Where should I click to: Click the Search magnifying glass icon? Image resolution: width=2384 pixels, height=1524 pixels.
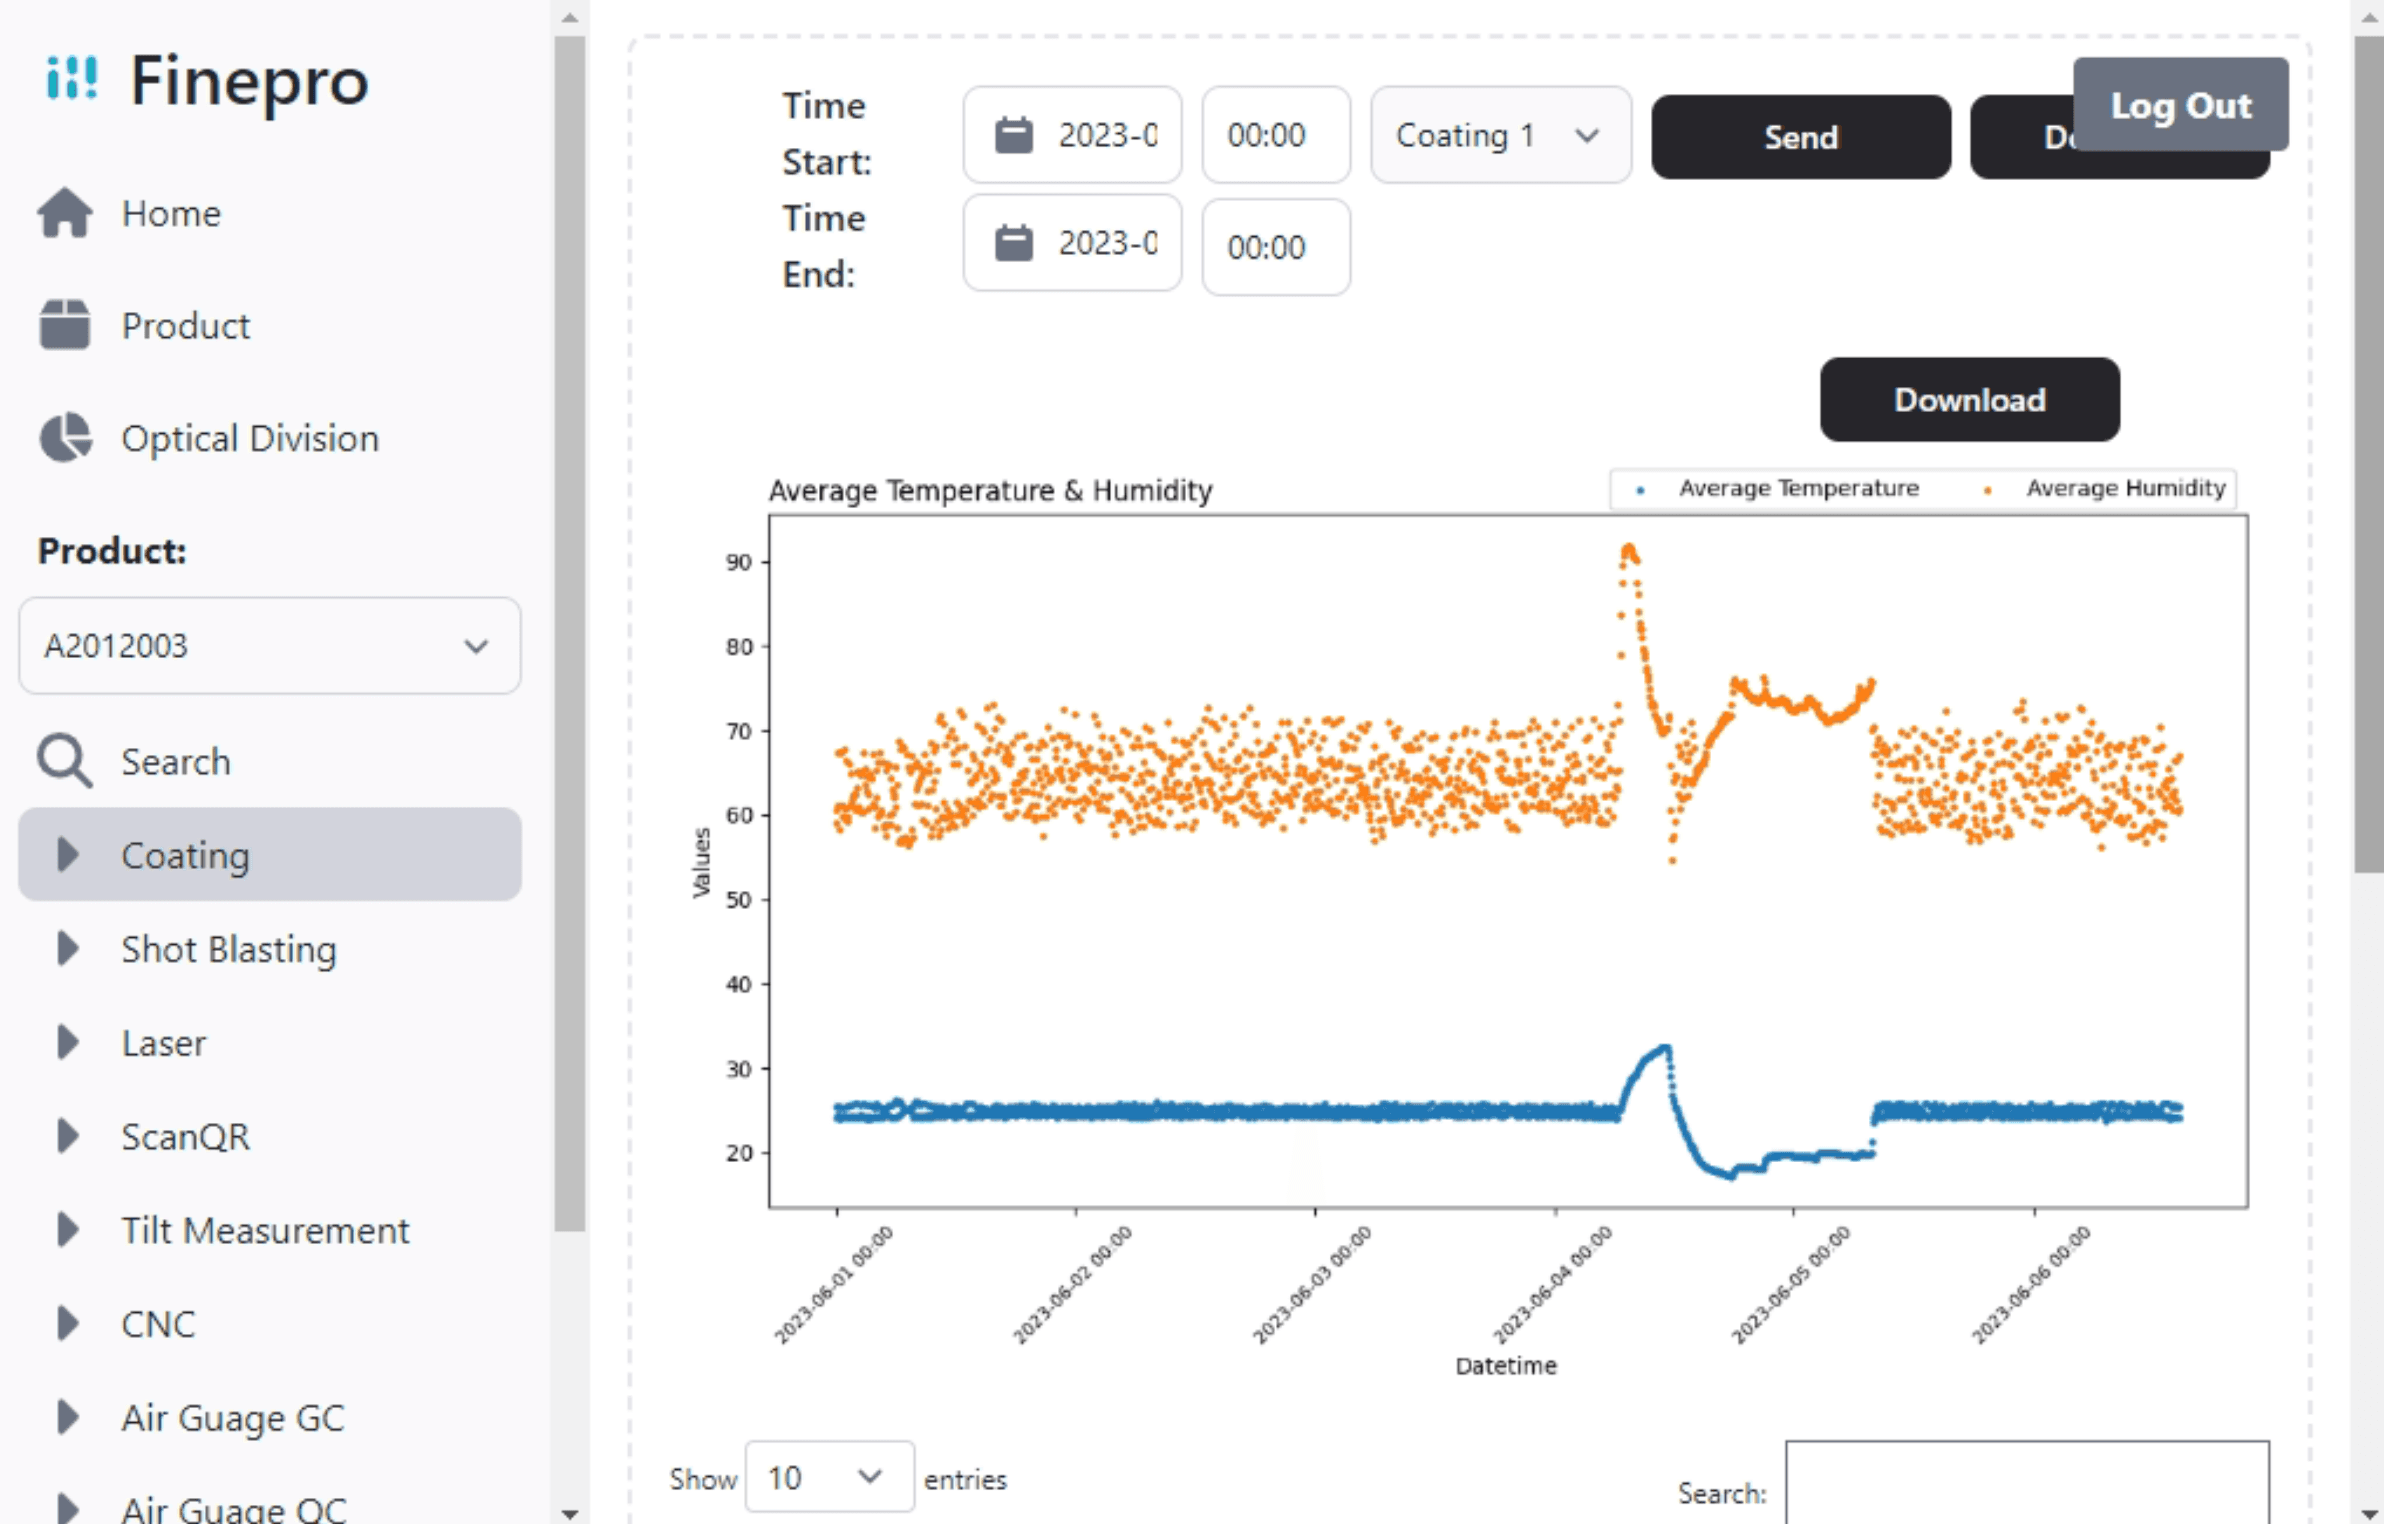(65, 762)
